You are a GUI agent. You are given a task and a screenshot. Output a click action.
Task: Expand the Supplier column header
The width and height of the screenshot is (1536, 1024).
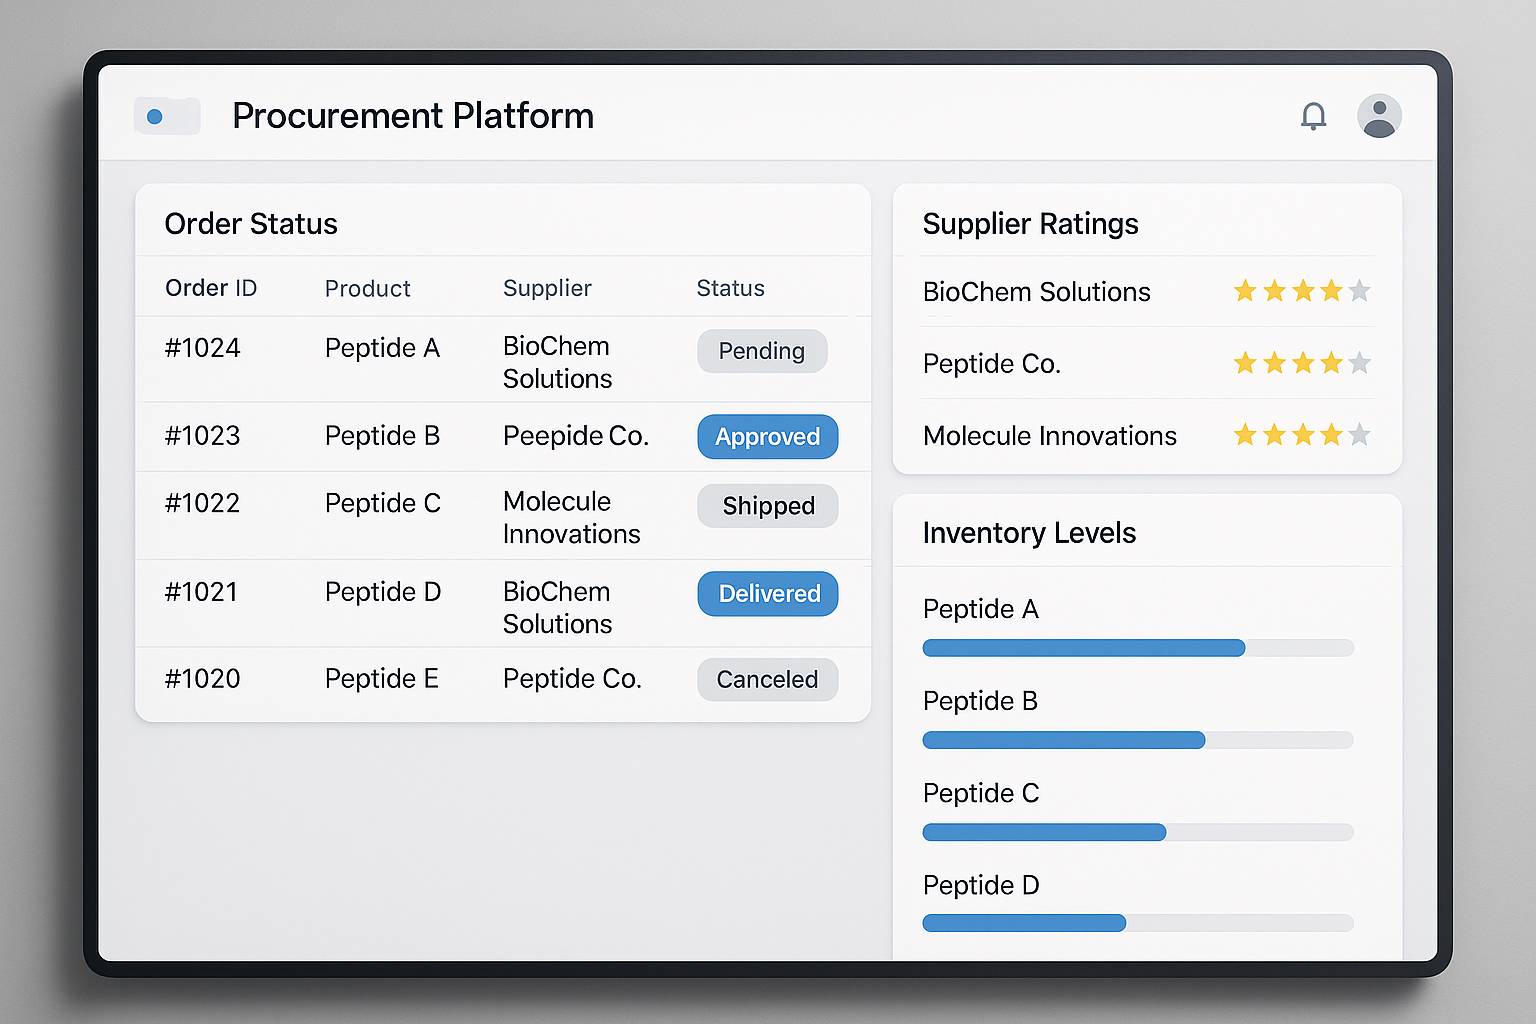547,288
